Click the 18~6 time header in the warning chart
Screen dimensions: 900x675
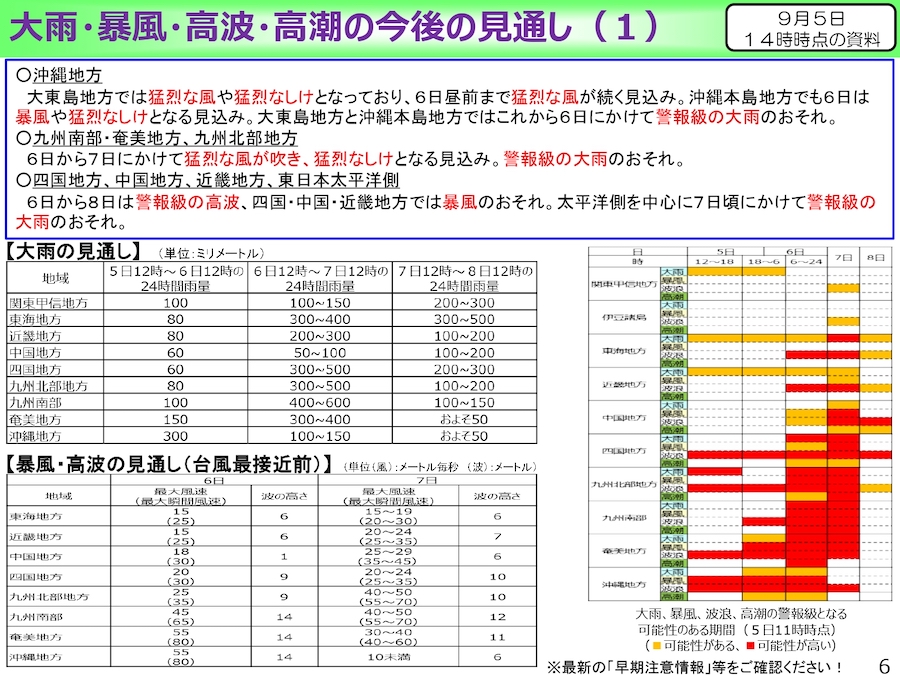764,261
